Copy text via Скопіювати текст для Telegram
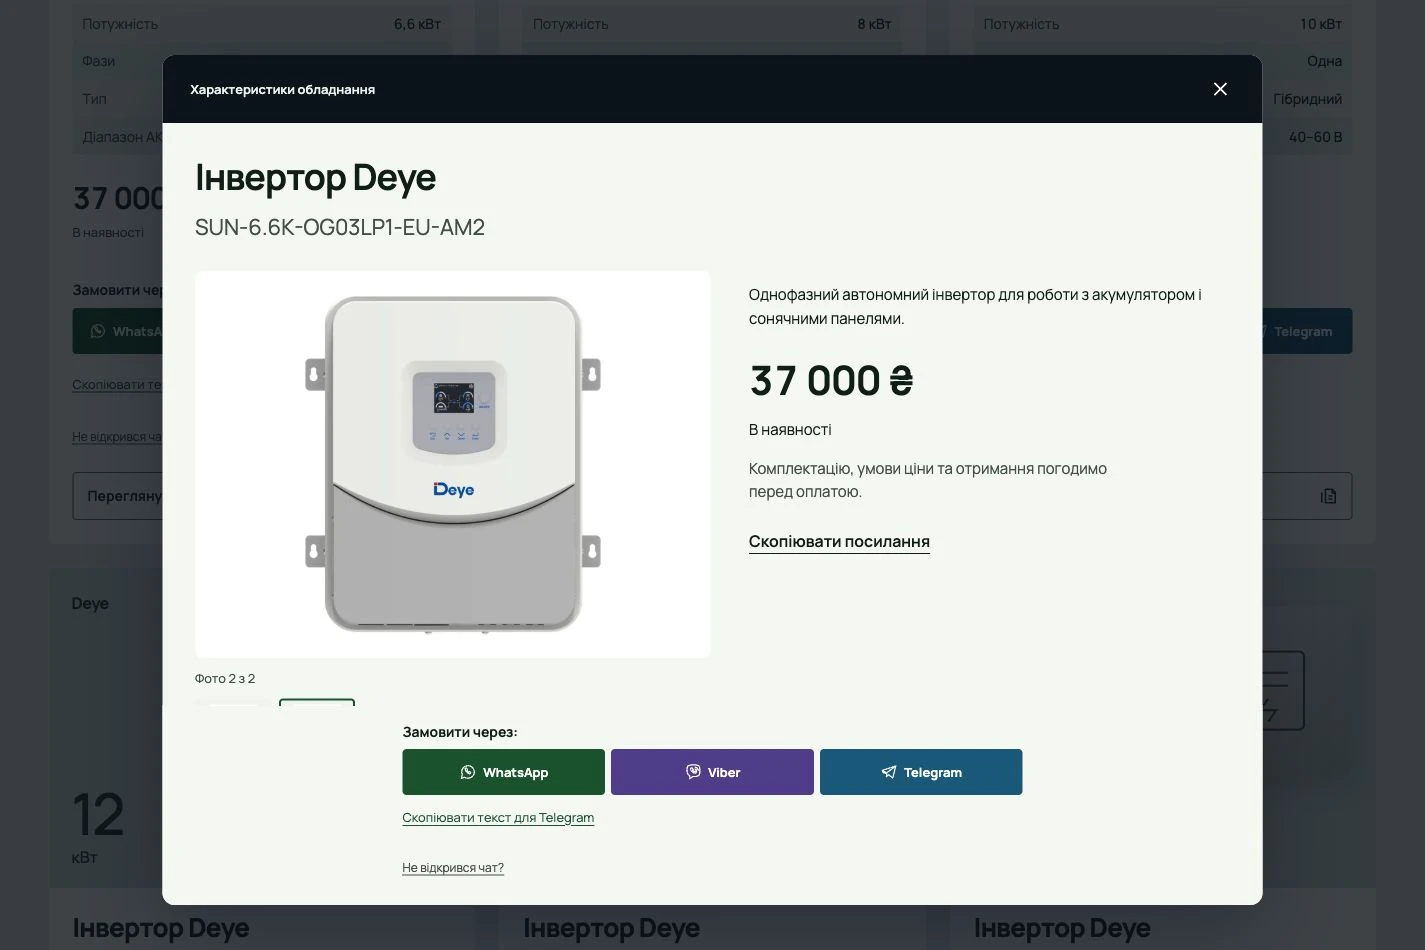Viewport: 1425px width, 950px height. tap(498, 818)
